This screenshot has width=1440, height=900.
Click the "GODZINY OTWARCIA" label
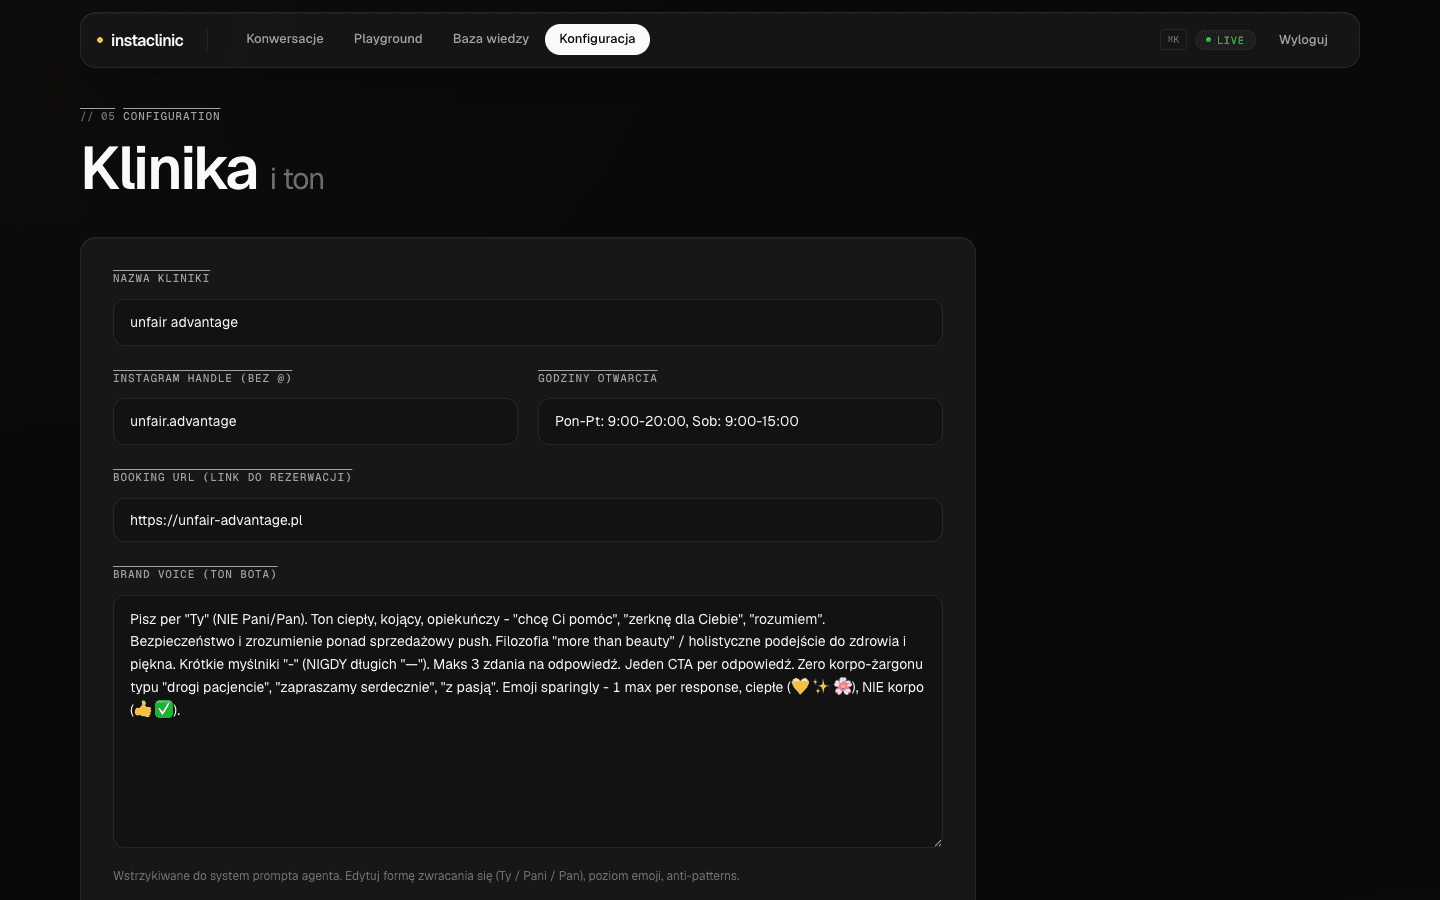597,378
